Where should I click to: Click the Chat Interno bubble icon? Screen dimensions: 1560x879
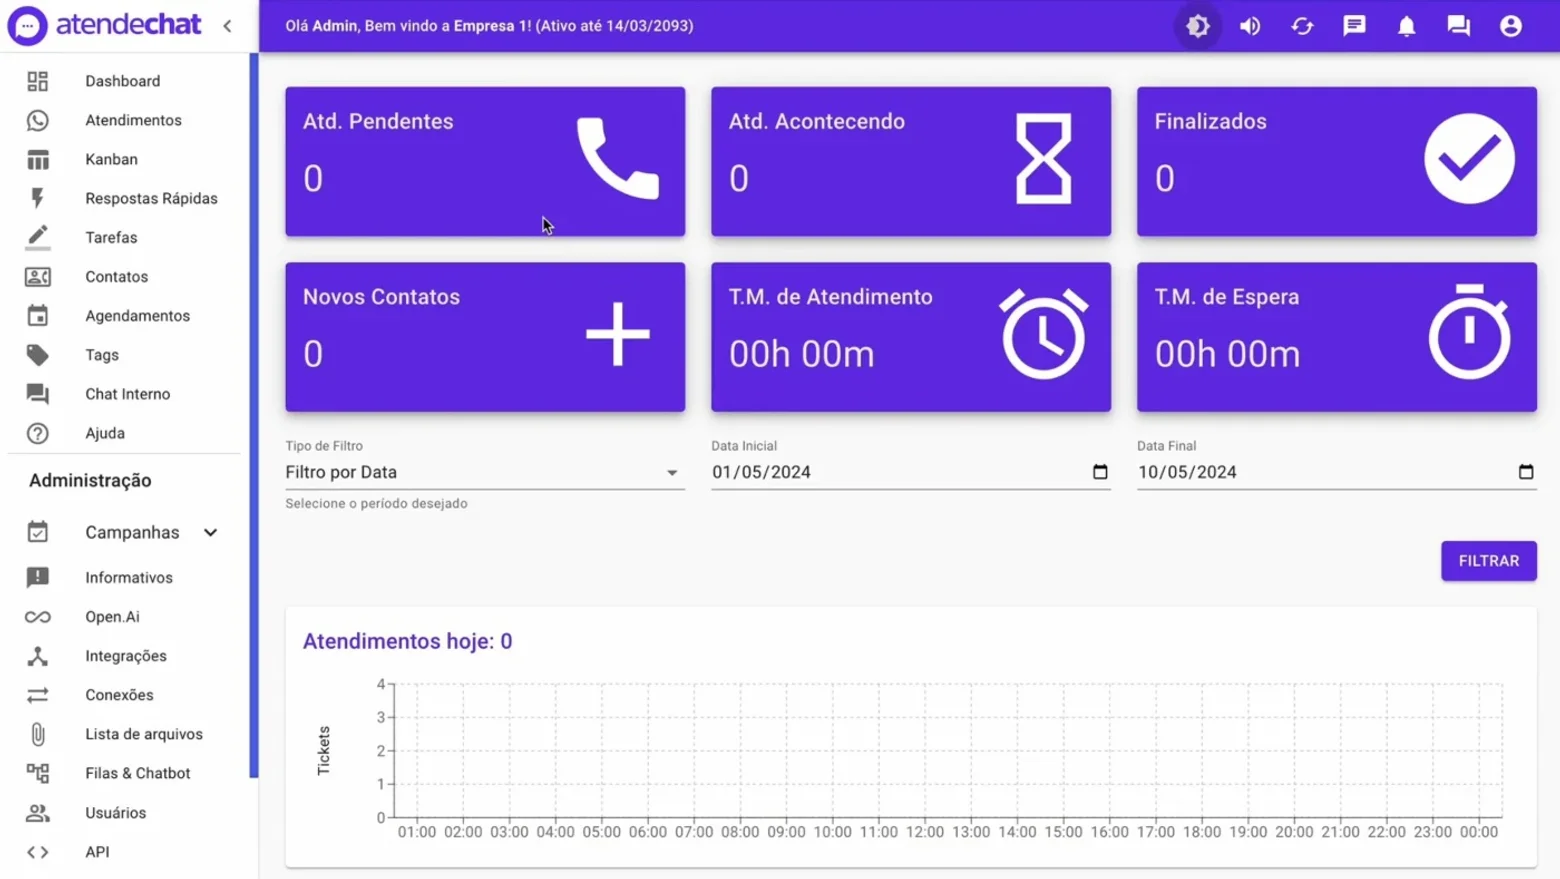[38, 394]
